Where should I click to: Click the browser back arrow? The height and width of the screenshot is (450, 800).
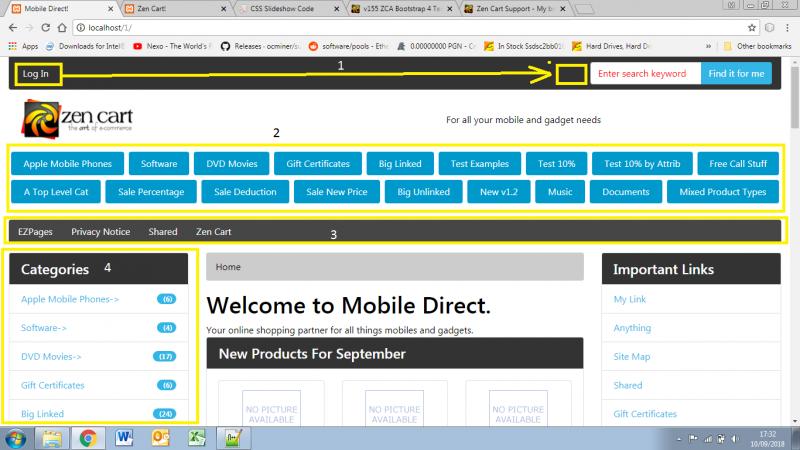(13, 28)
